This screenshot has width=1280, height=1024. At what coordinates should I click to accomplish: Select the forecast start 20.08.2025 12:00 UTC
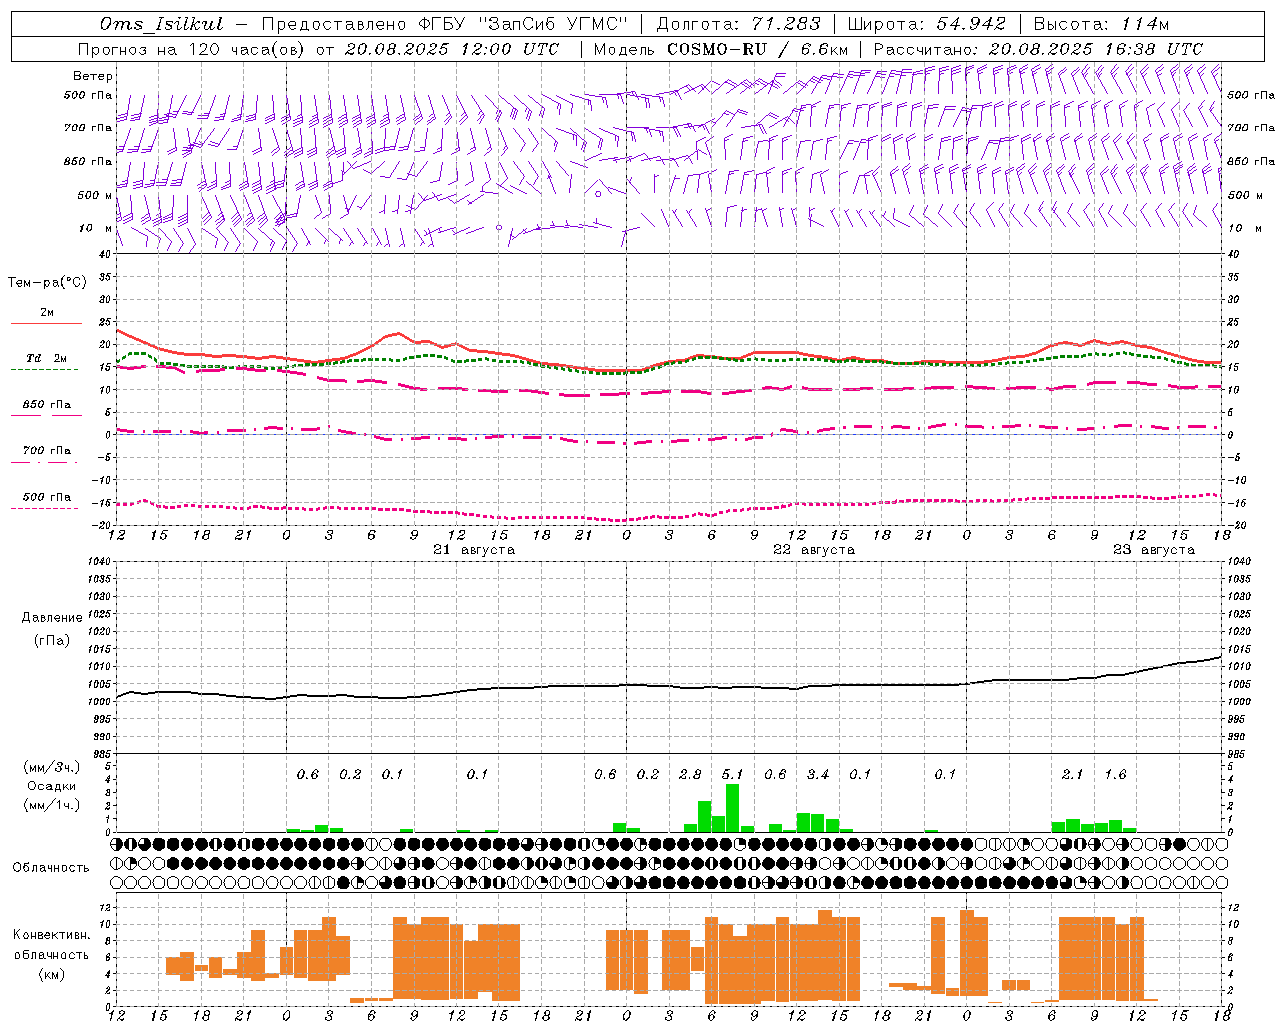451,49
